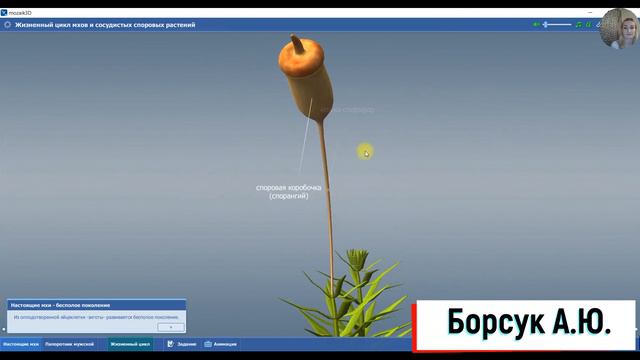Click the green pause narration icon
640x360 pixels.
pos(588,24)
